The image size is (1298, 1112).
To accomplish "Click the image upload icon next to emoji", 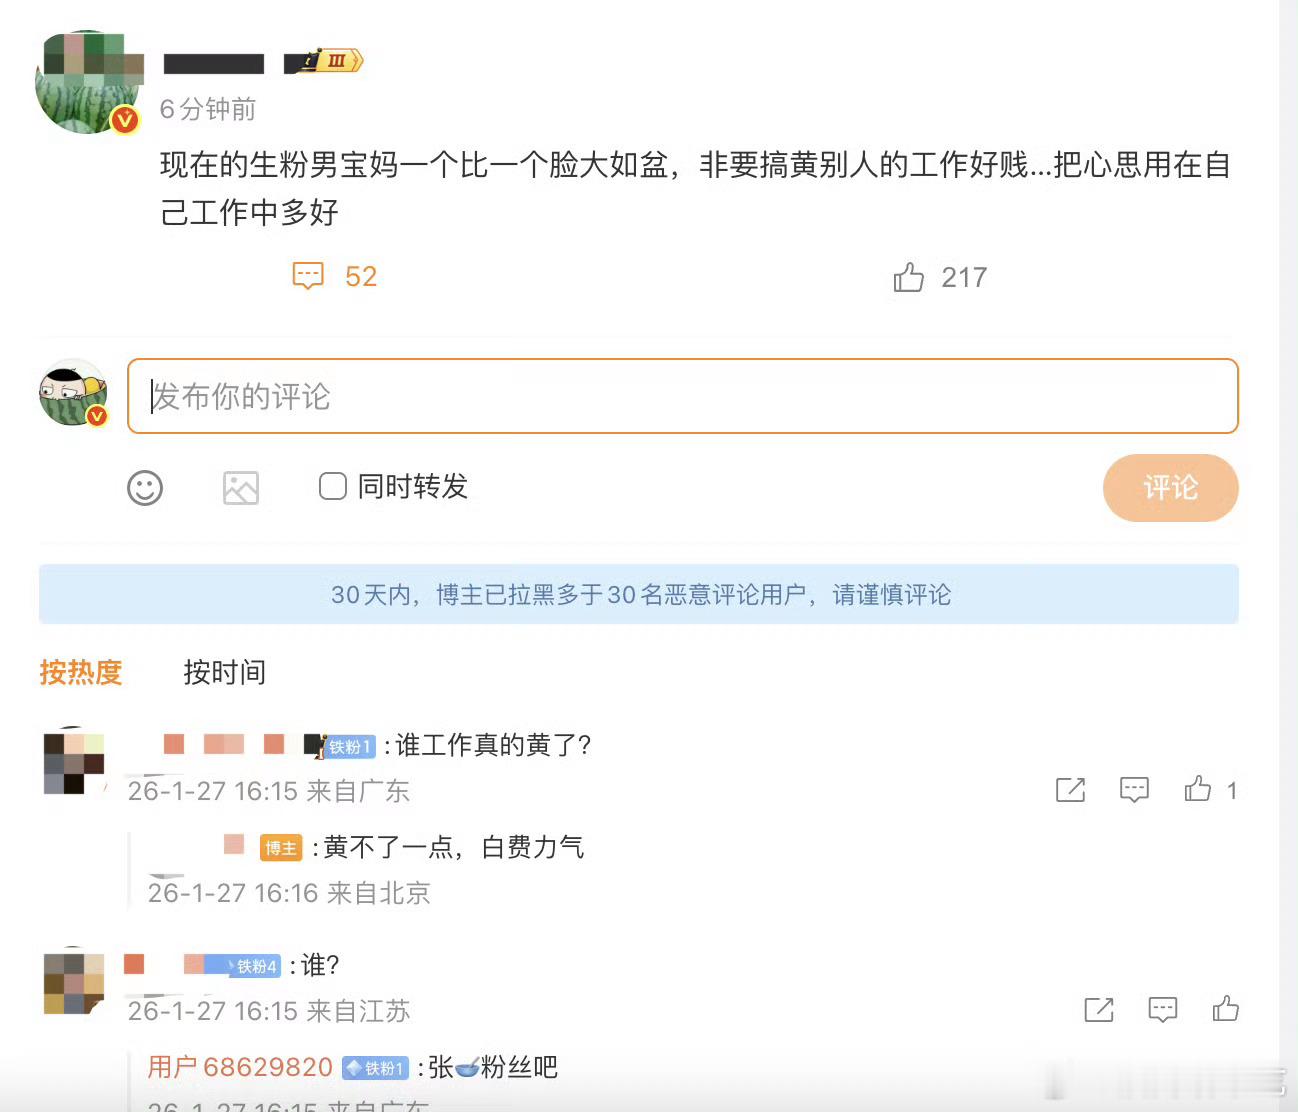I will 240,489.
